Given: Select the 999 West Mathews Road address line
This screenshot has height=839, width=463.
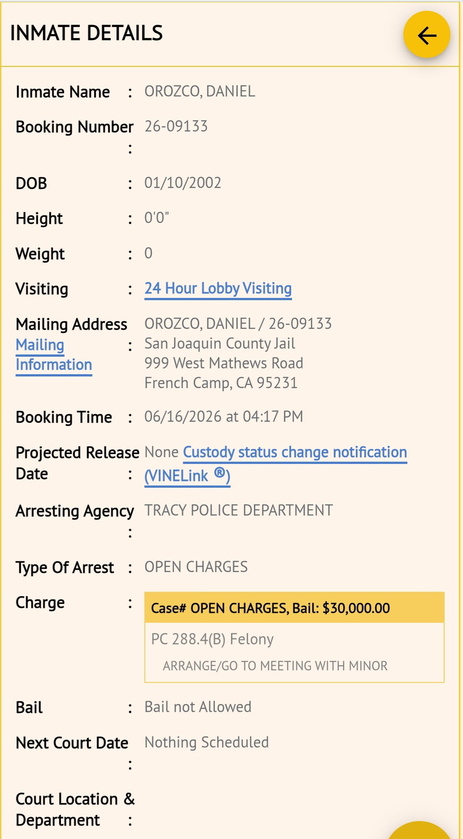Looking at the screenshot, I should tap(224, 363).
